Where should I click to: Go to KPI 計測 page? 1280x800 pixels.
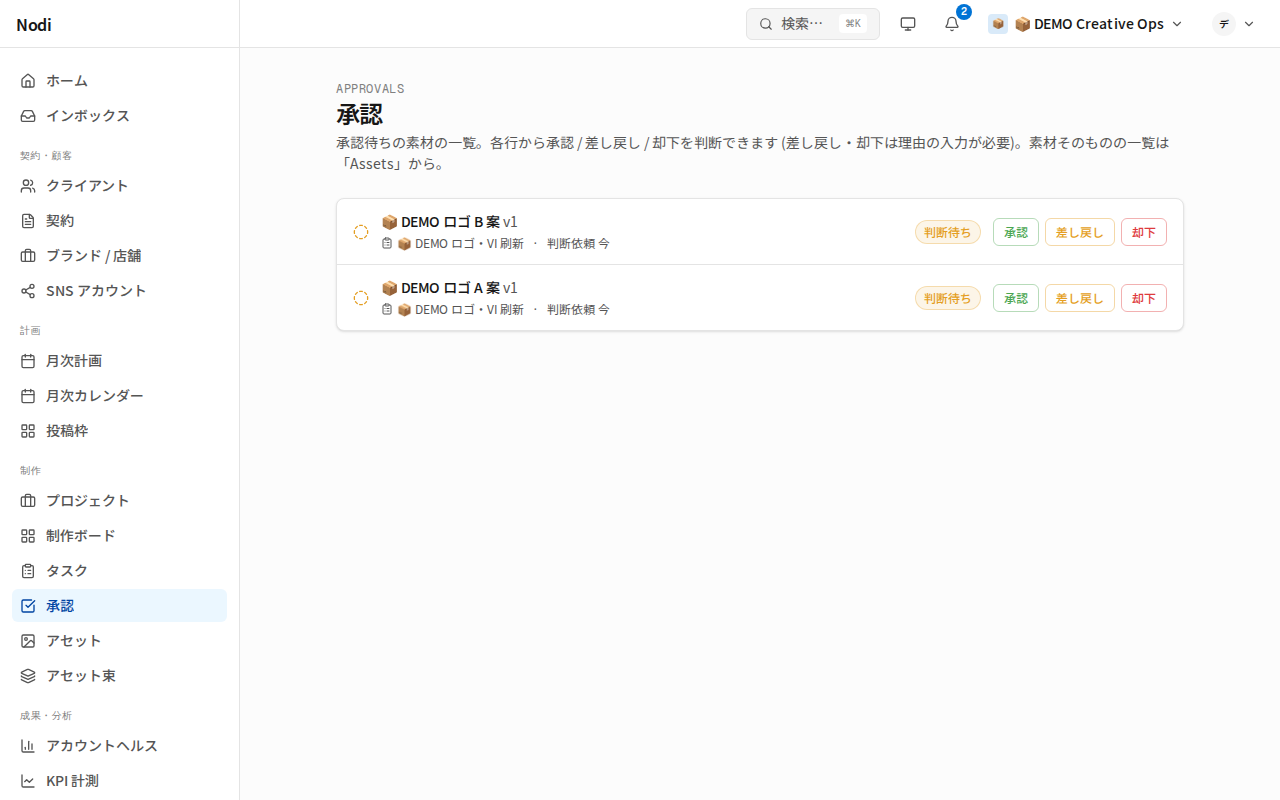[x=119, y=781]
